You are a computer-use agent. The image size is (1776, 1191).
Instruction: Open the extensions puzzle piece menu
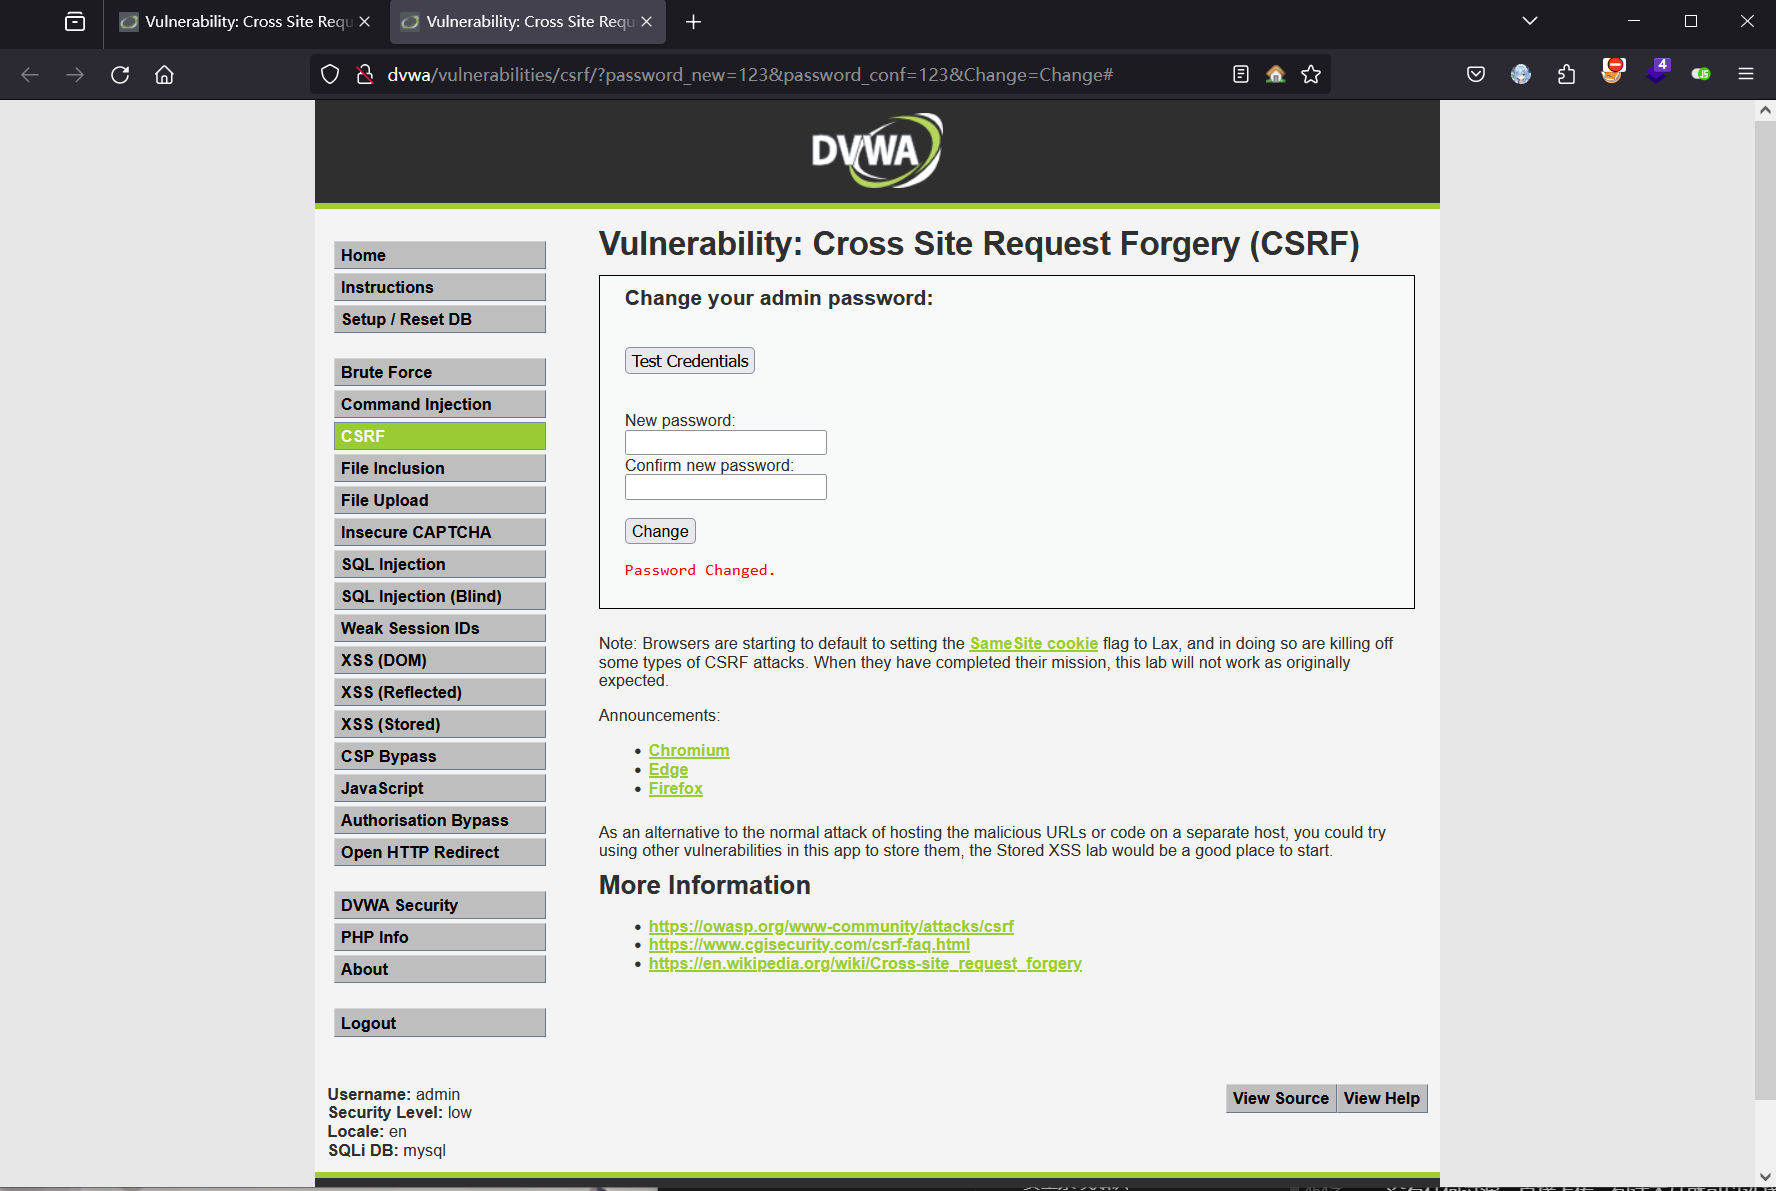coord(1566,74)
